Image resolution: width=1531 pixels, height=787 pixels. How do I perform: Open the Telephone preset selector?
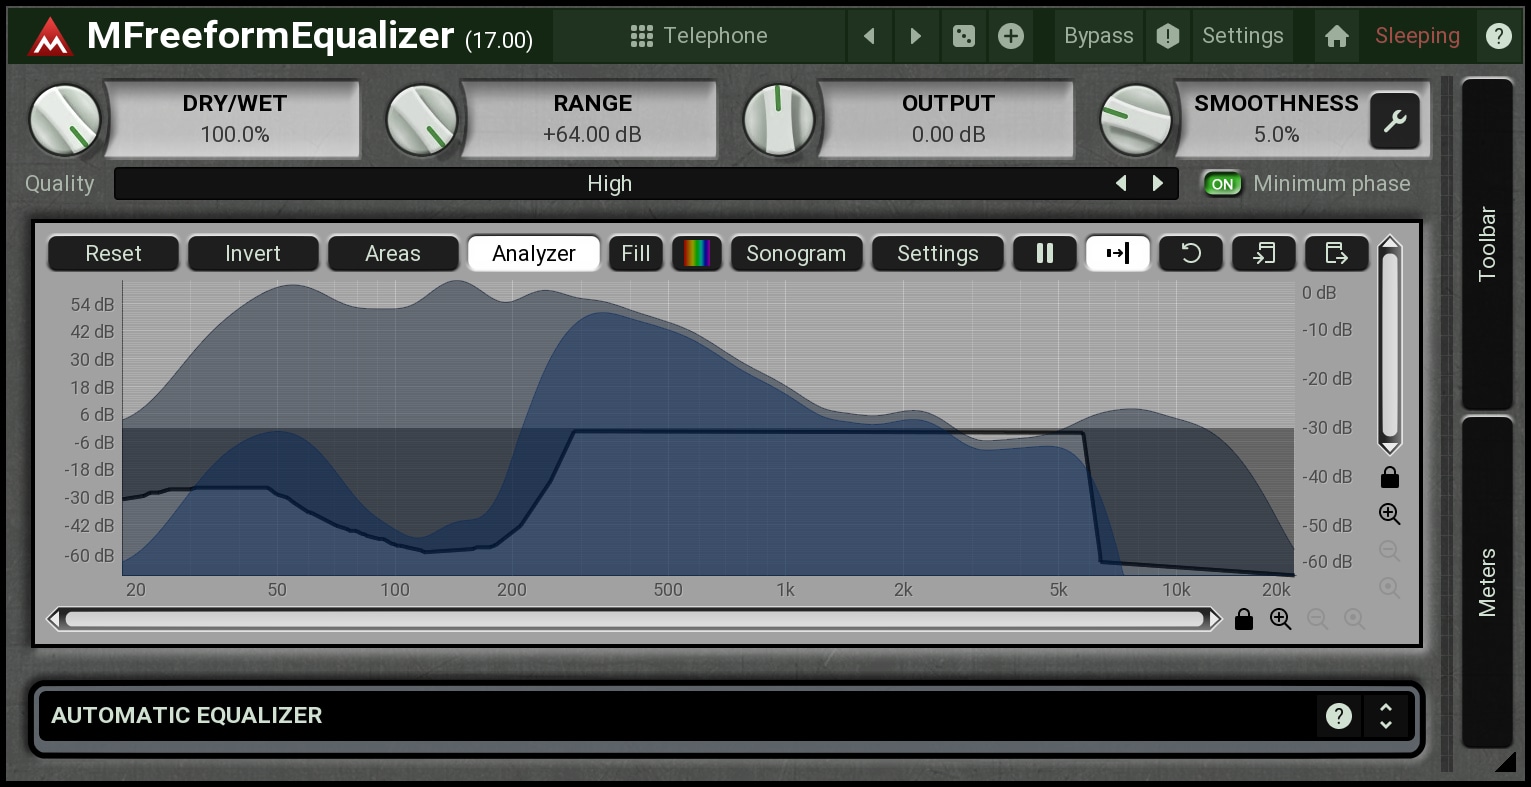tap(699, 36)
